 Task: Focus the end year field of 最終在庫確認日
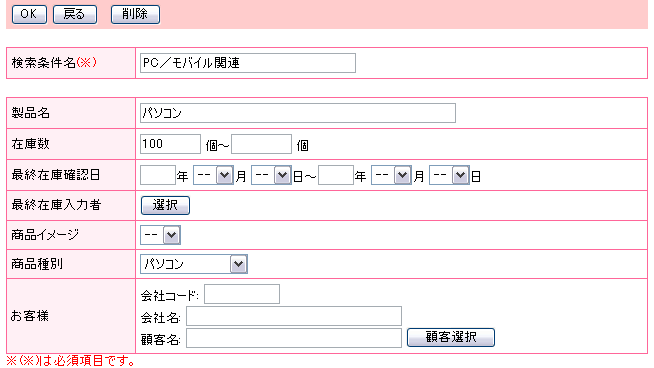(x=336, y=175)
